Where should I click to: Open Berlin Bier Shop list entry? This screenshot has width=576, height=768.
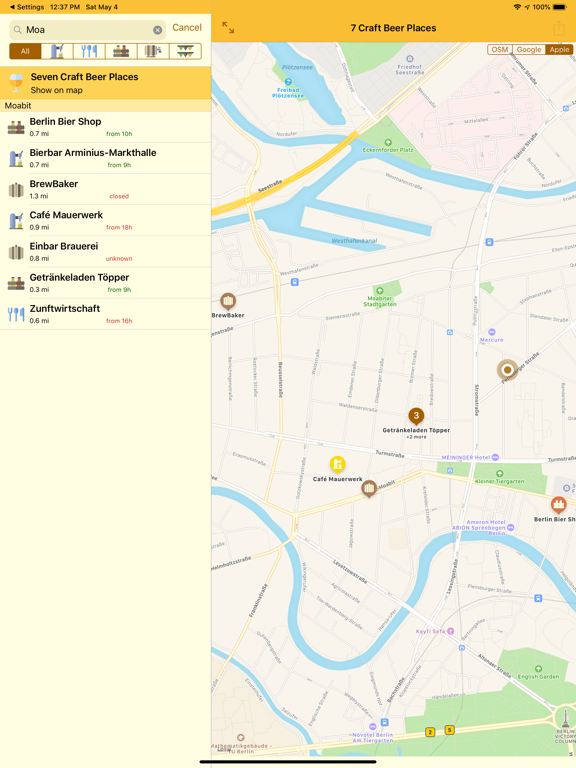(105, 127)
